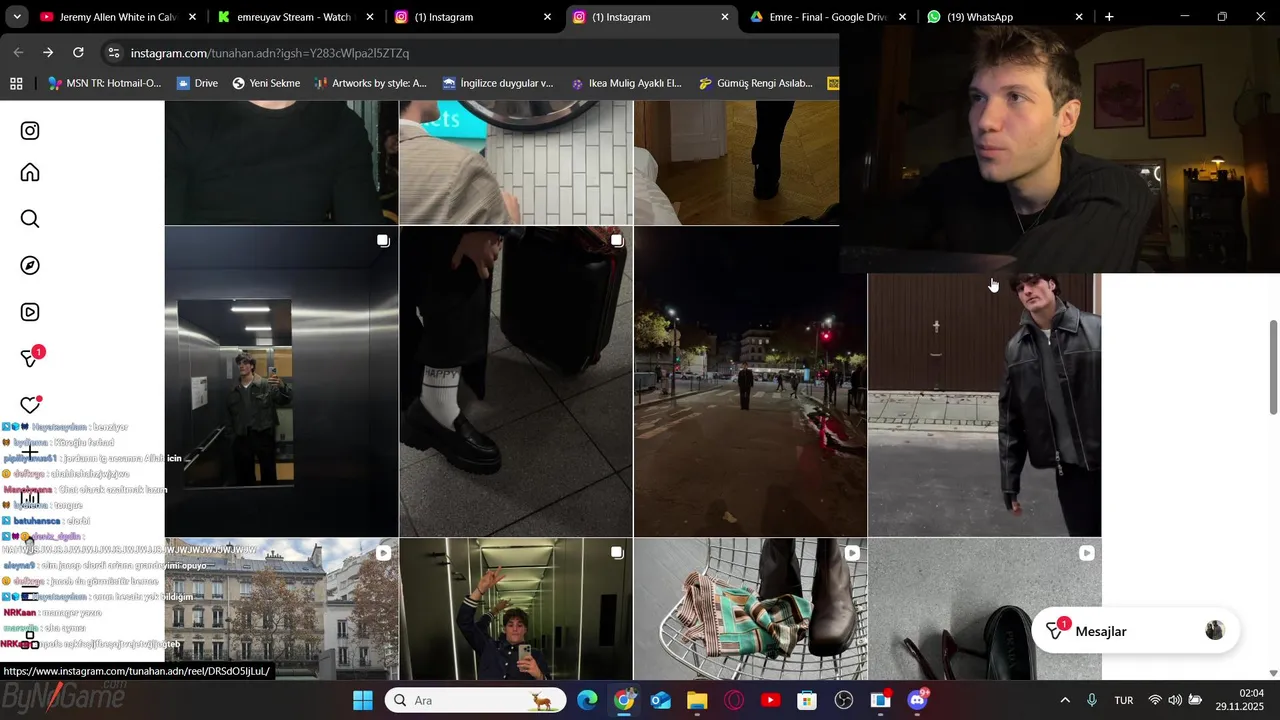Open the waving mirror selfie post

click(516, 609)
